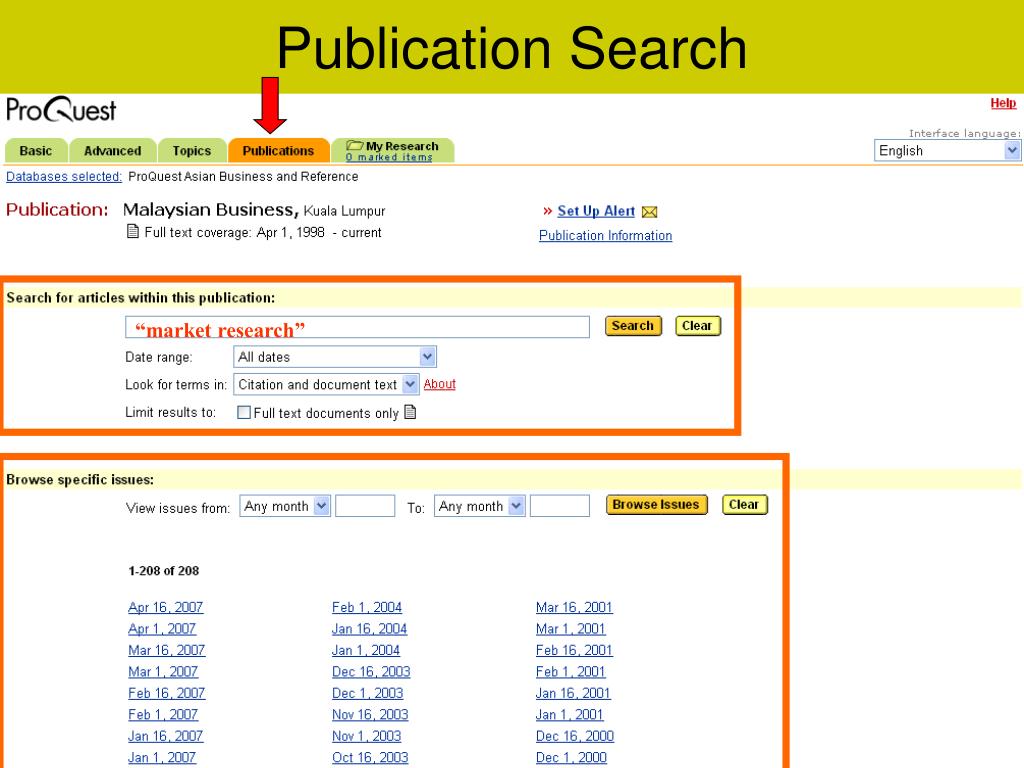Switch to the Basic tab
This screenshot has width=1024, height=768.
(x=36, y=151)
